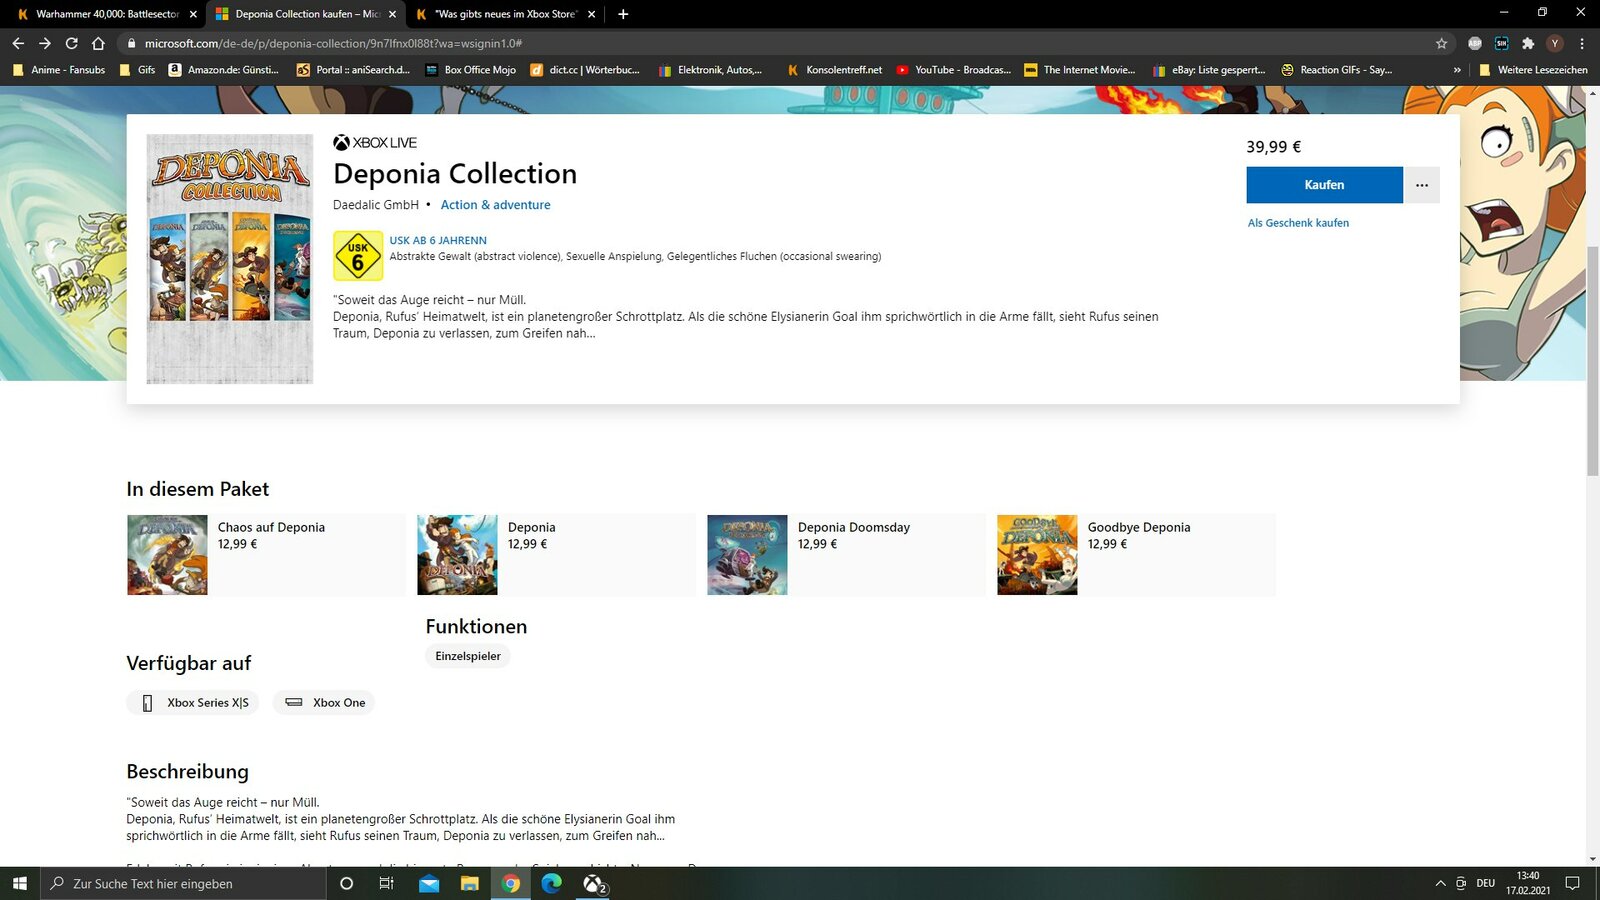The height and width of the screenshot is (900, 1600).
Task: Go back to the previous page
Action: pos(18,43)
